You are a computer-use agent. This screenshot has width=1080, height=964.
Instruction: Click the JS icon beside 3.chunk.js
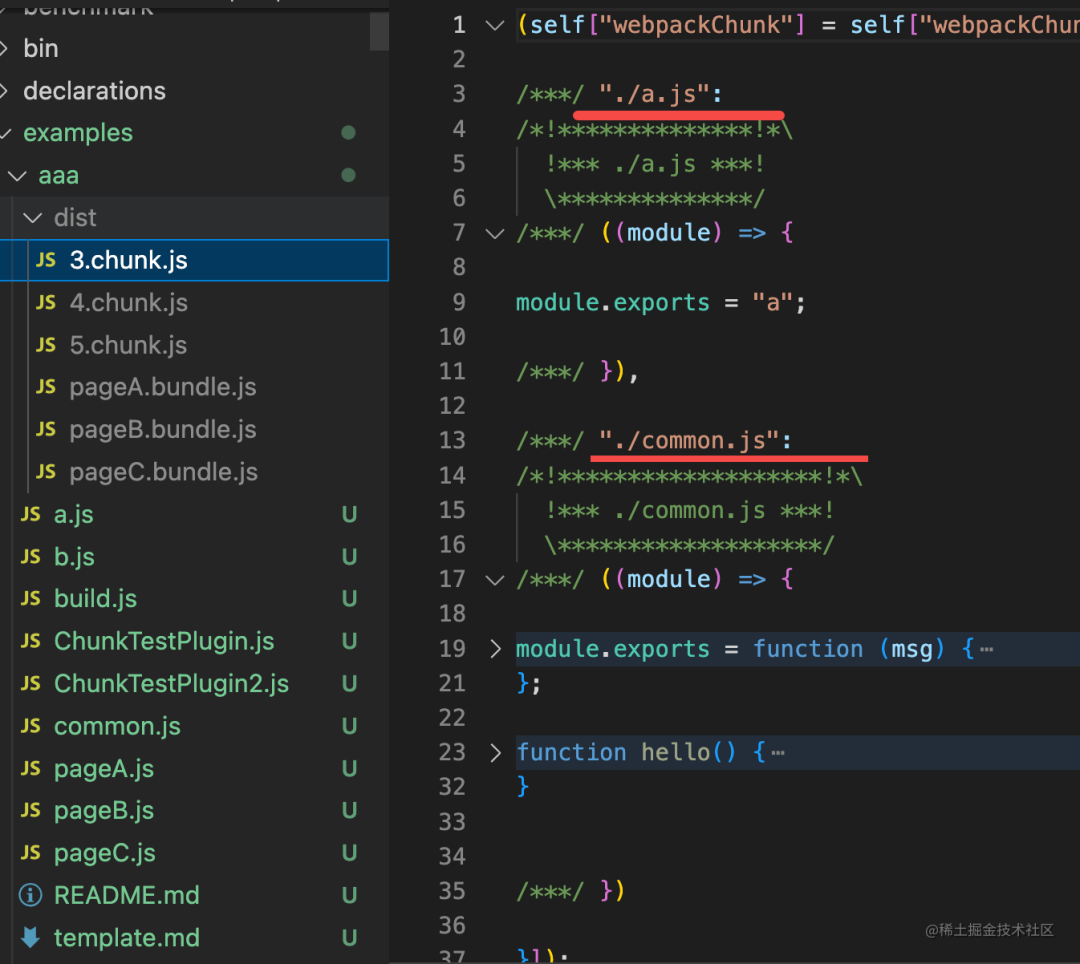coord(46,261)
